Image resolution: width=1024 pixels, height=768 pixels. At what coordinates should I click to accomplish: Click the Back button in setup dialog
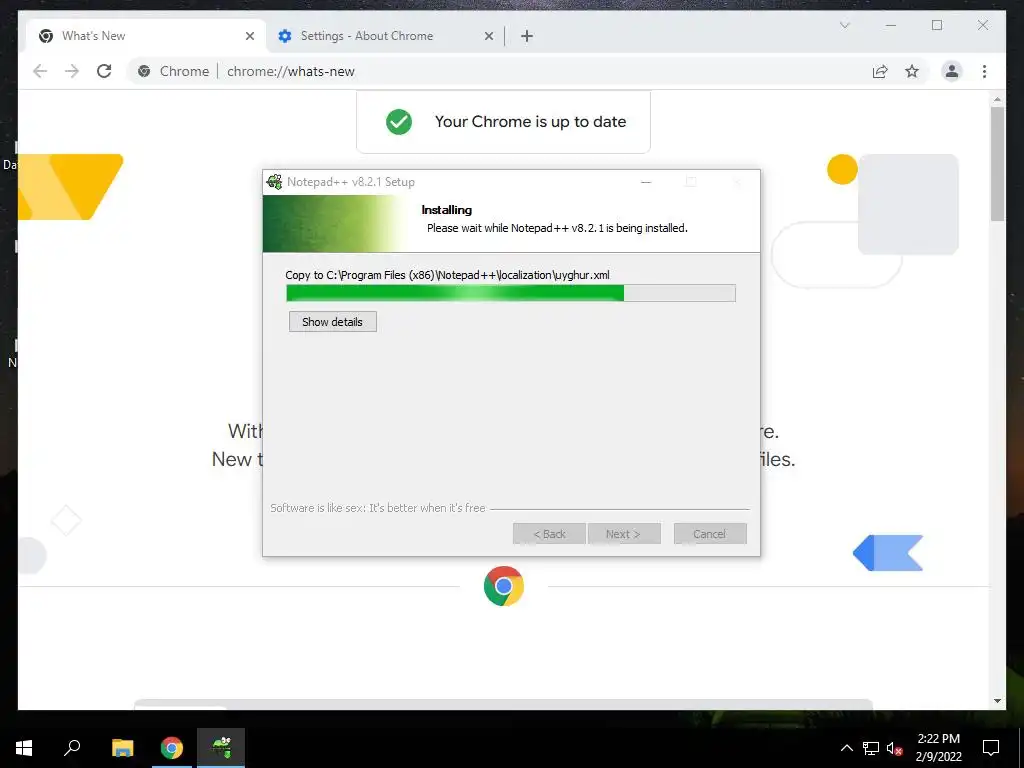(x=549, y=534)
